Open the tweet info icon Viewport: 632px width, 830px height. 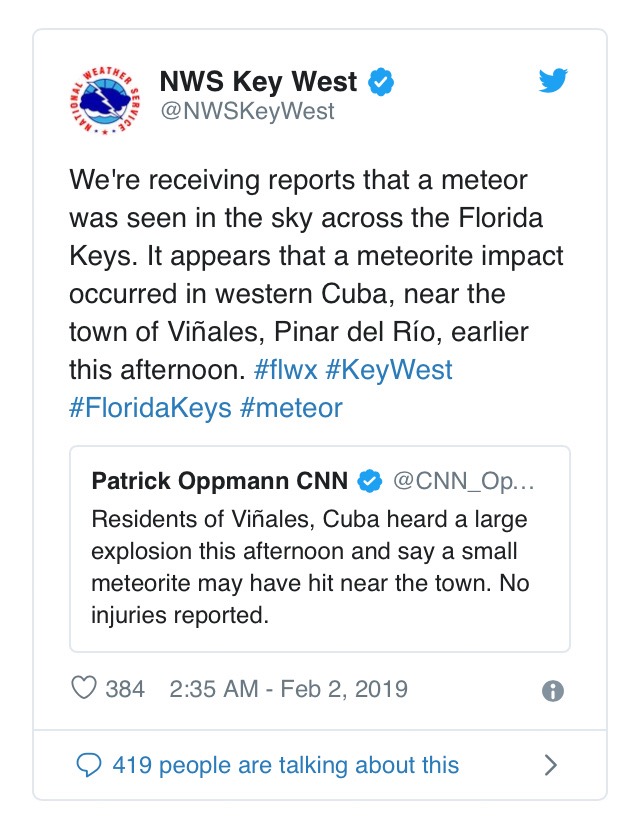pos(552,690)
